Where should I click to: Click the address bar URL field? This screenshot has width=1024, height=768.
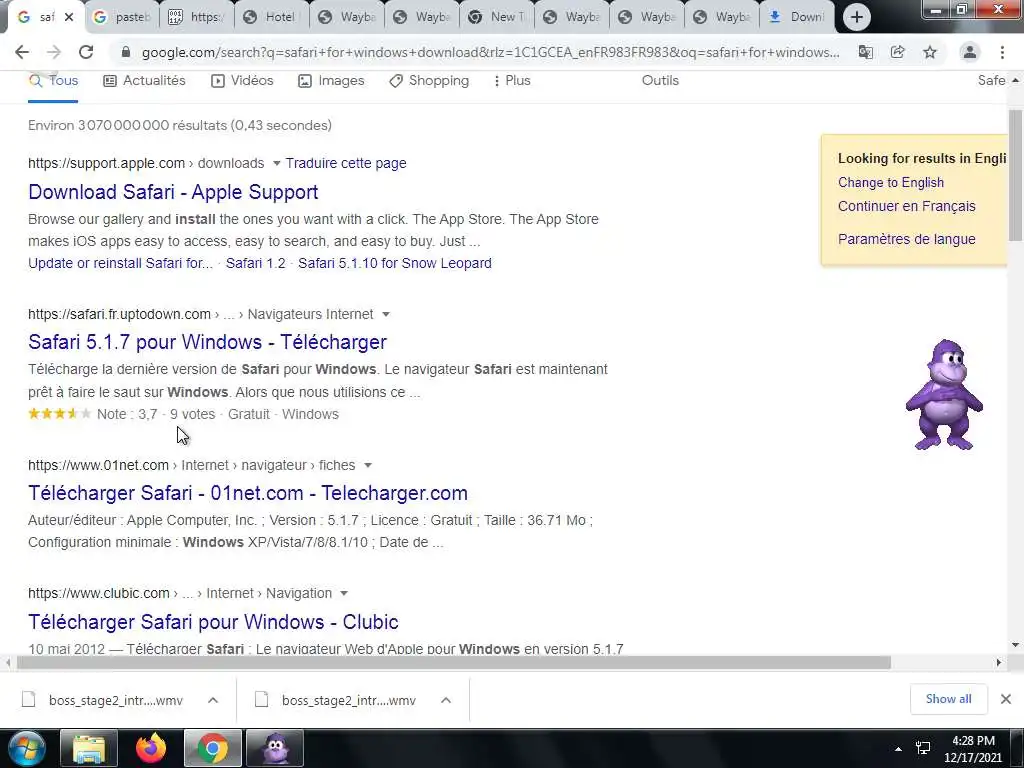tap(490, 52)
